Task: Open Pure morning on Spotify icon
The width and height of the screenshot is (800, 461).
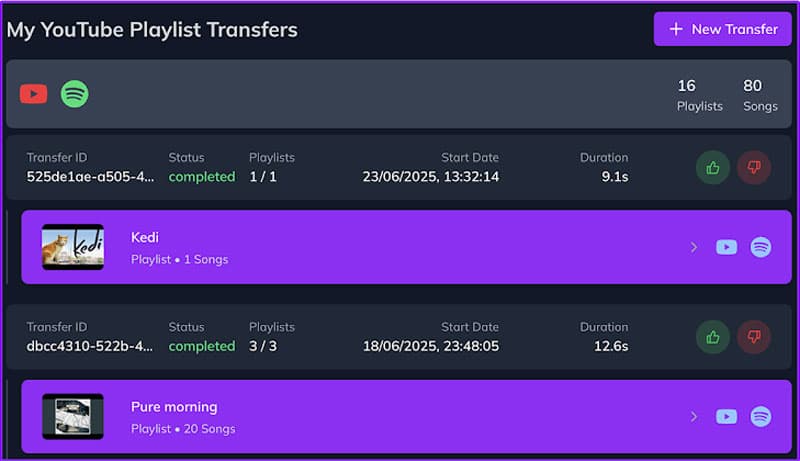Action: click(x=761, y=416)
